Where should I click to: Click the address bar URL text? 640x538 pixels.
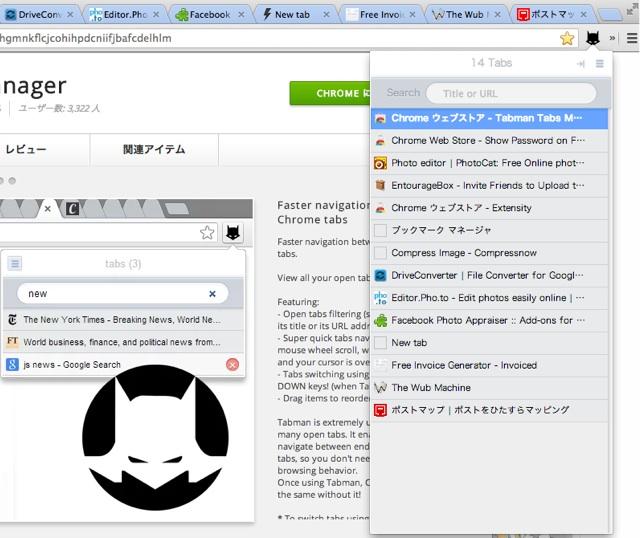(86, 38)
